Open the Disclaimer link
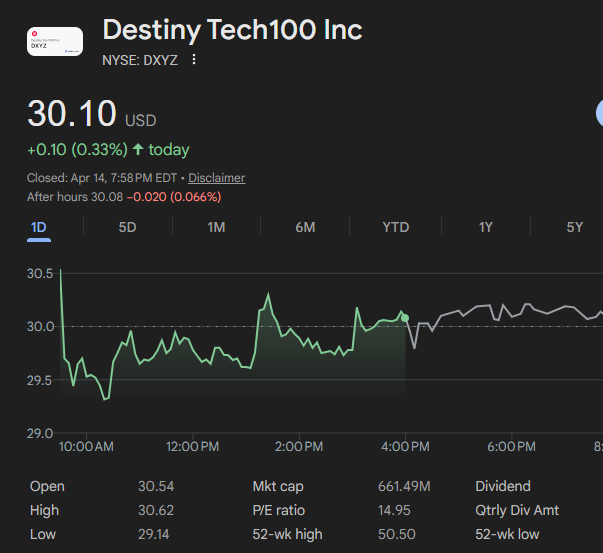The image size is (603, 553). (x=217, y=178)
